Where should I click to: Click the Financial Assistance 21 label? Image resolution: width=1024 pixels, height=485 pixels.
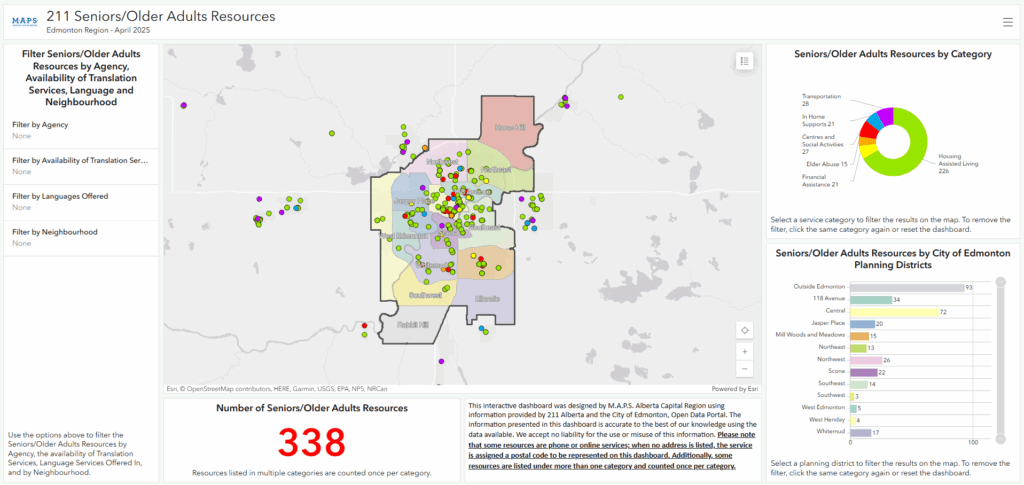[x=819, y=181]
